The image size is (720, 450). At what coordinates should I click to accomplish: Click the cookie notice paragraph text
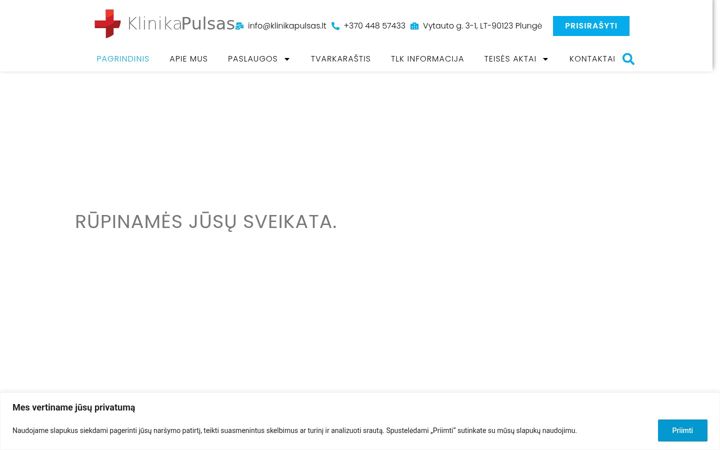(x=294, y=431)
